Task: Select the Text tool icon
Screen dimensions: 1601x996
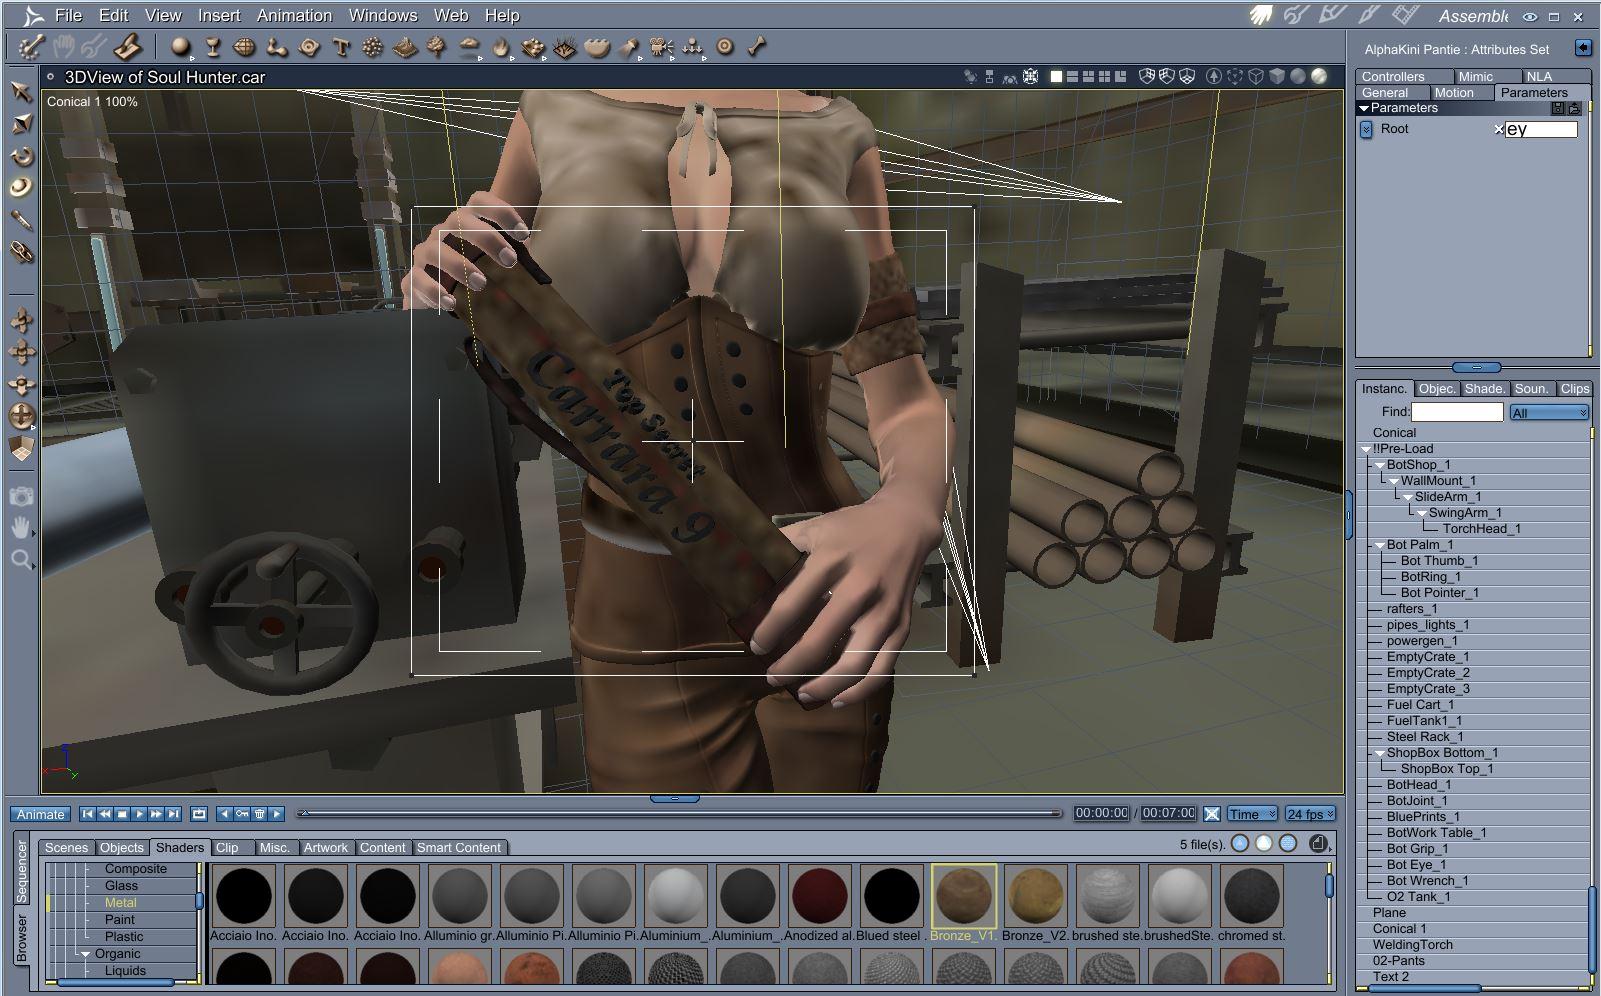Action: (x=341, y=46)
